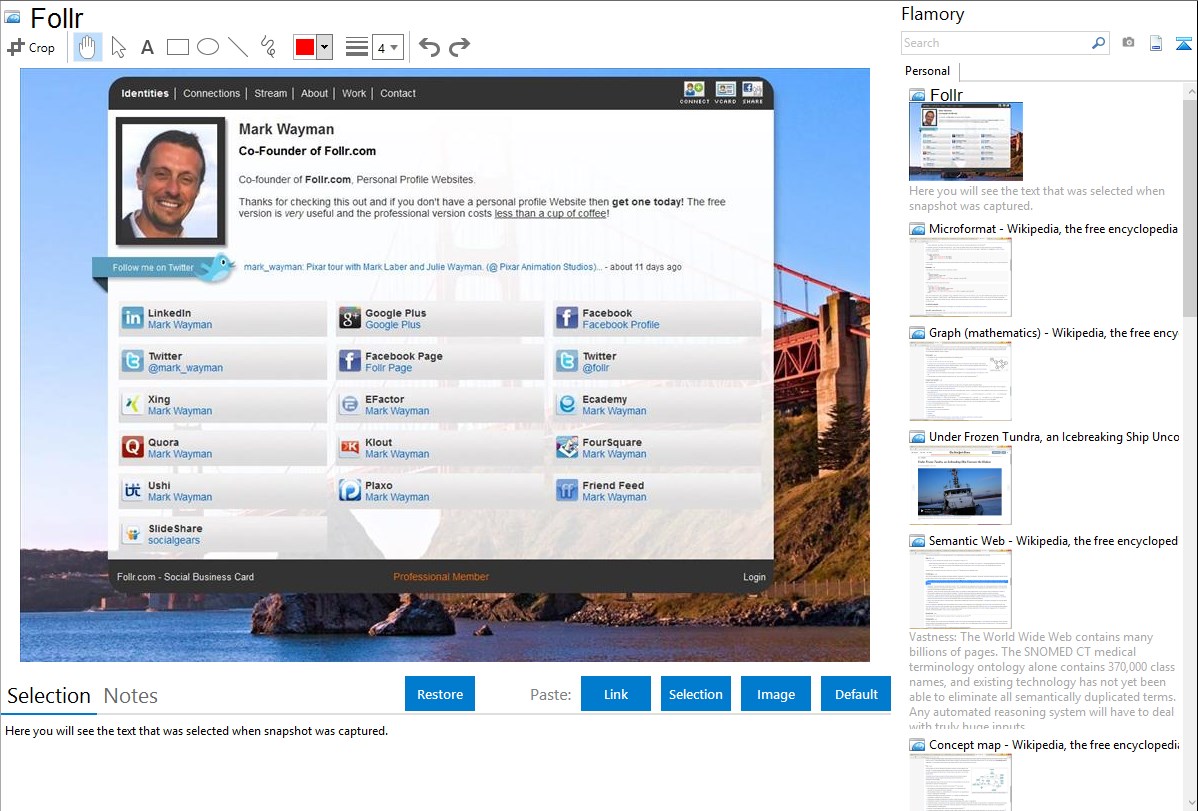Open the Follr snapshot thumbnail
1198x811 pixels.
click(x=966, y=141)
